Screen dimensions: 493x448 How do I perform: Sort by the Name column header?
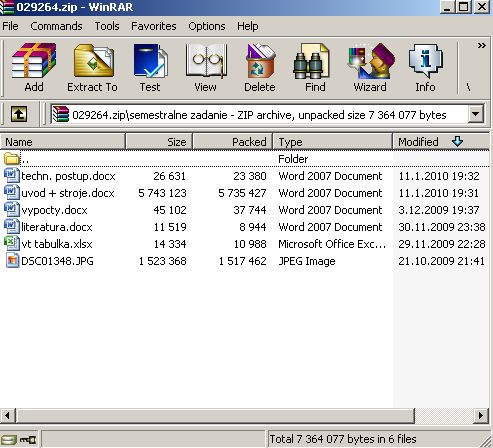tap(62, 142)
